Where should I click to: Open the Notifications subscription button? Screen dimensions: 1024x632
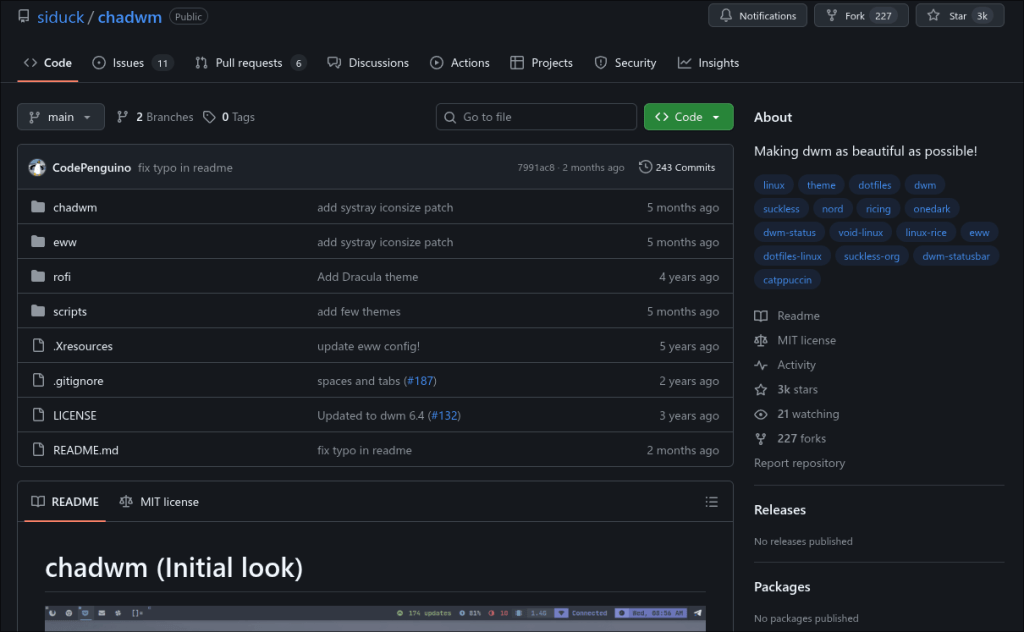[x=756, y=16]
